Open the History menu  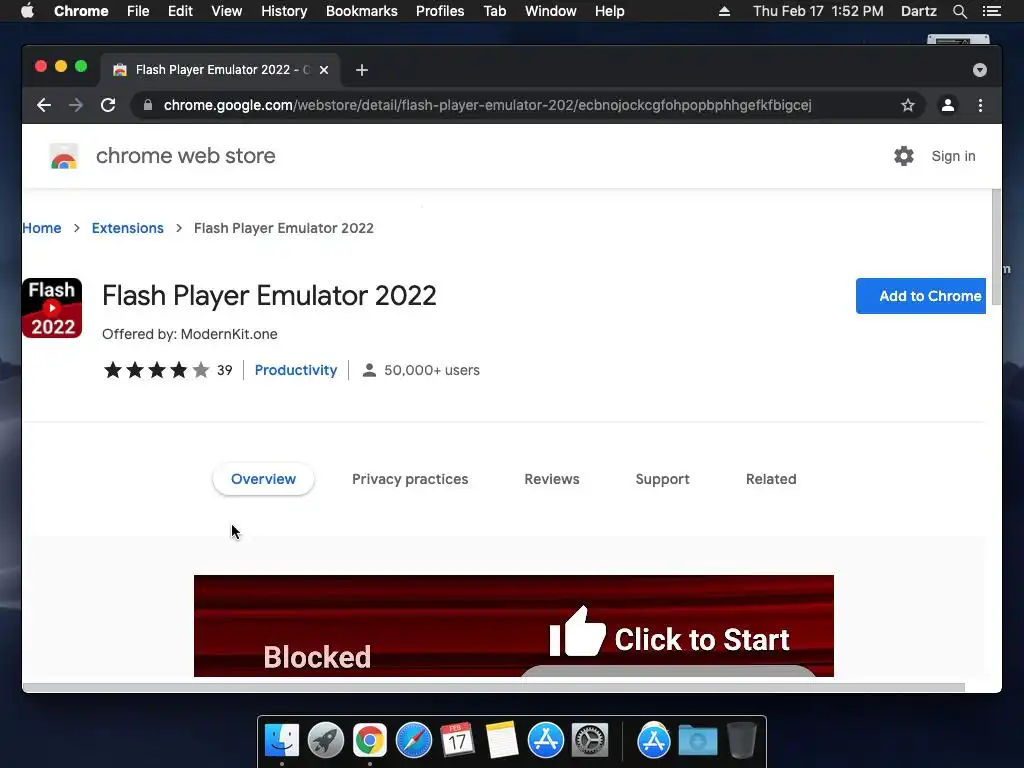pos(284,11)
